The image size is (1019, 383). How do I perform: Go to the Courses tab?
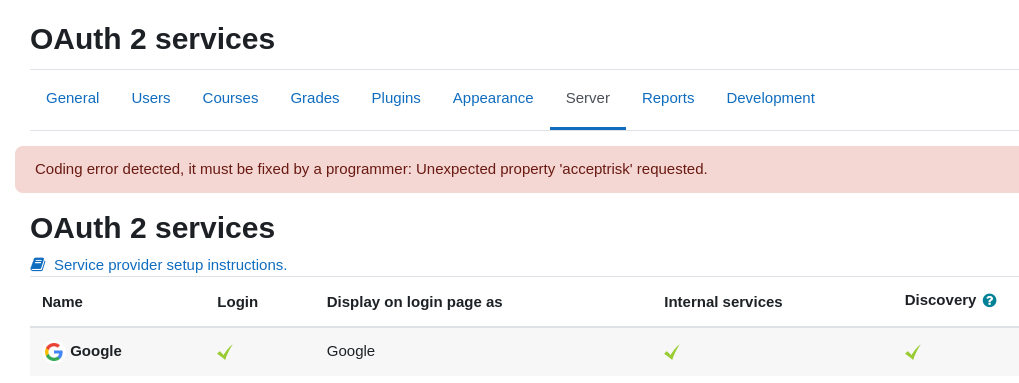pyautogui.click(x=230, y=98)
